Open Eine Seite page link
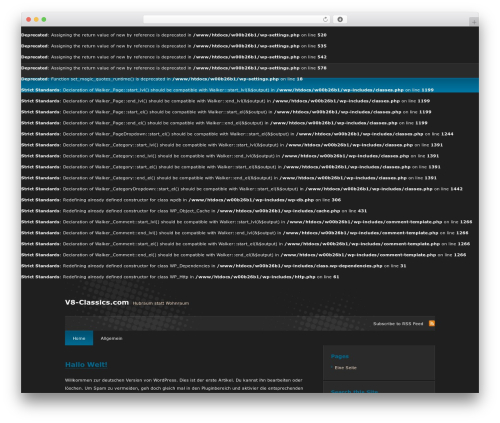The height and width of the screenshot is (423, 500). (x=346, y=368)
